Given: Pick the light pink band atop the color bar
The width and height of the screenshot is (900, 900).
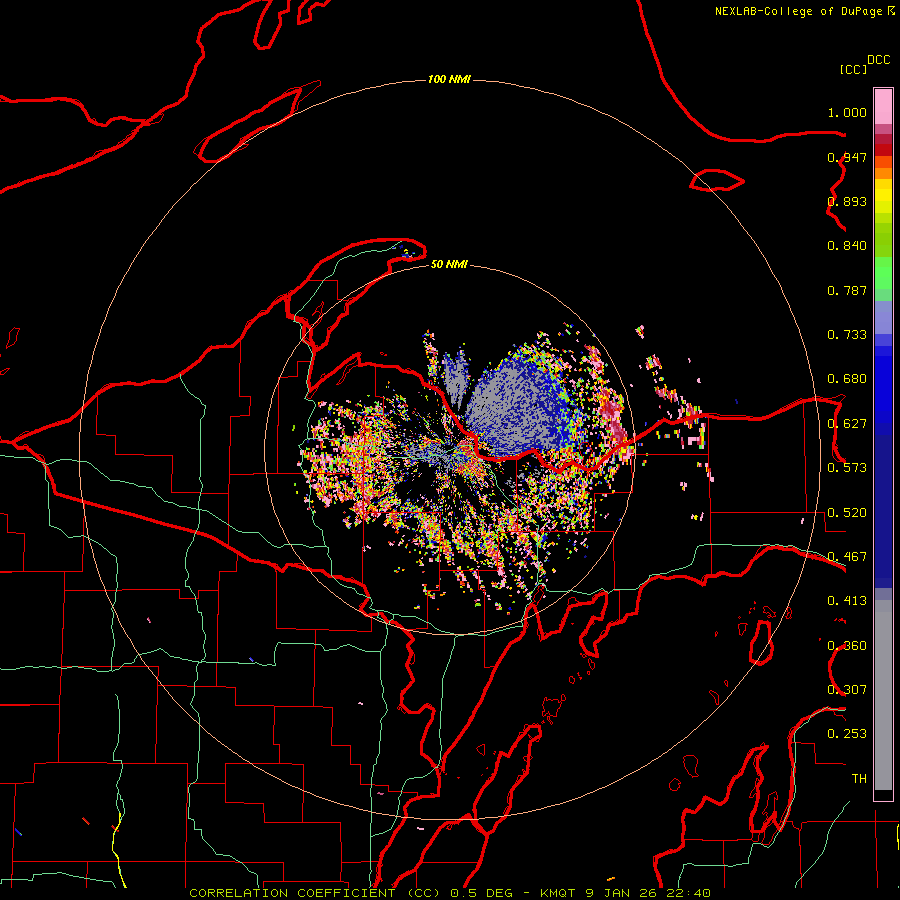Looking at the screenshot, I should tap(883, 106).
